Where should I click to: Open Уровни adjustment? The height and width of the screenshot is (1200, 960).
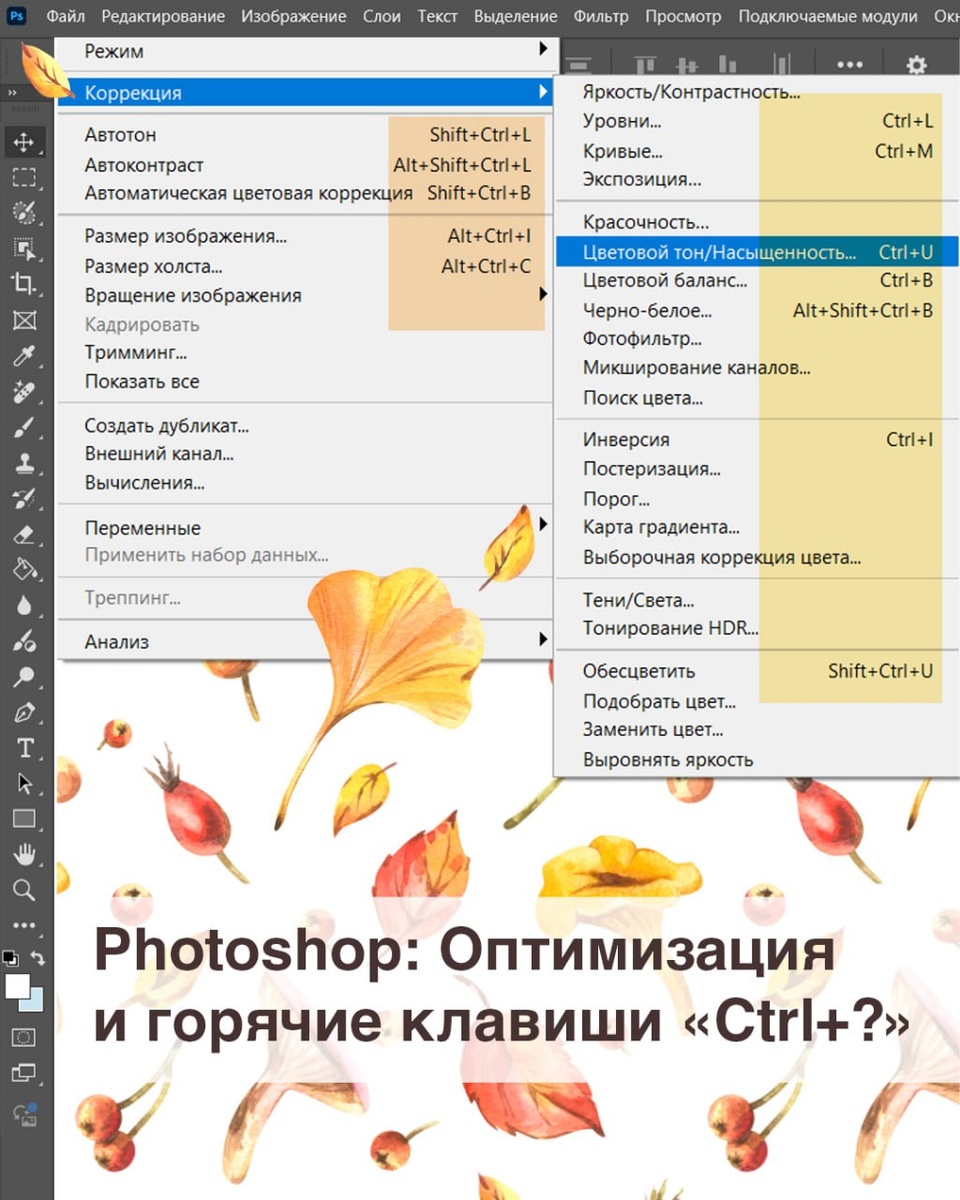pos(757,122)
